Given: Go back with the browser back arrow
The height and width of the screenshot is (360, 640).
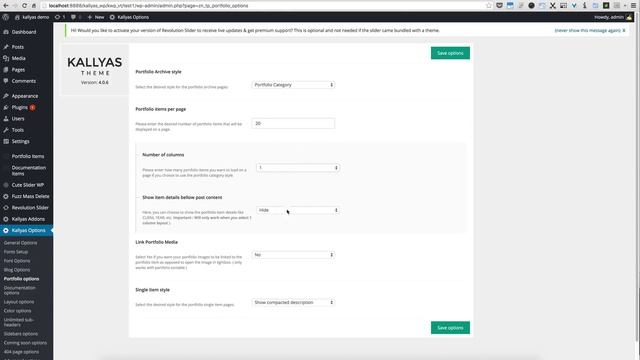Looking at the screenshot, I should click(x=6, y=6).
